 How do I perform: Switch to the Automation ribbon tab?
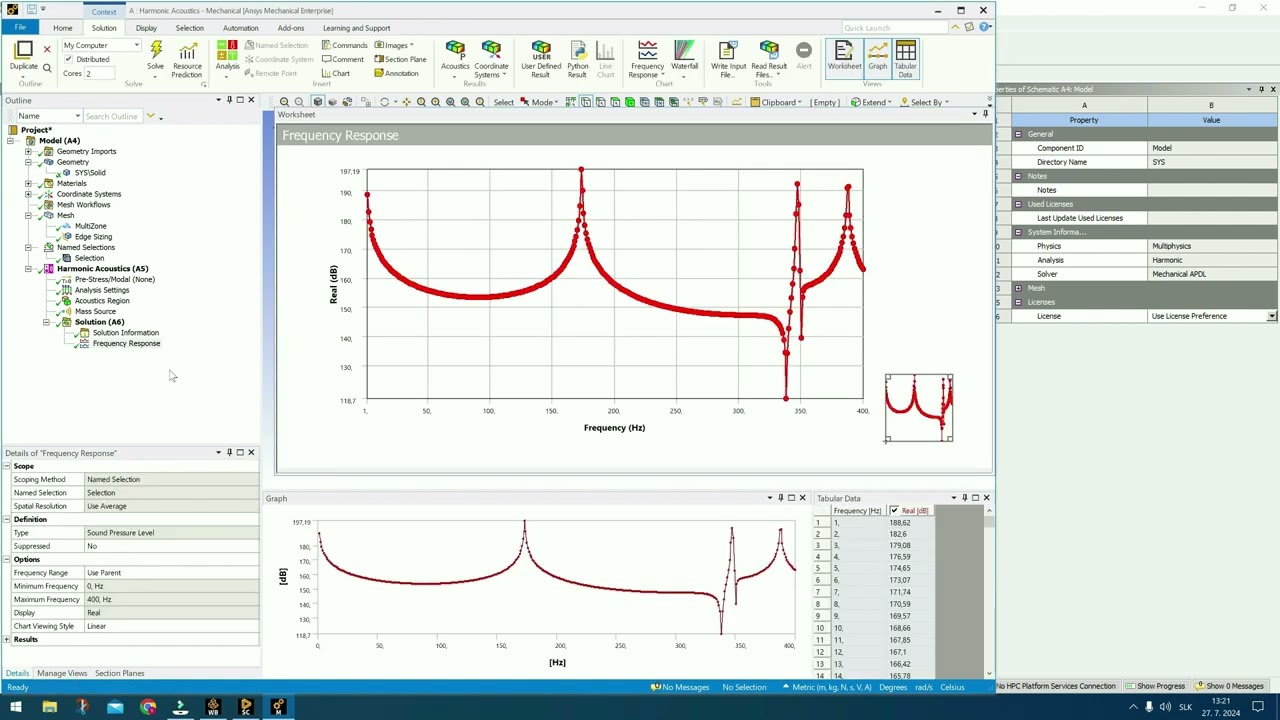(x=240, y=28)
